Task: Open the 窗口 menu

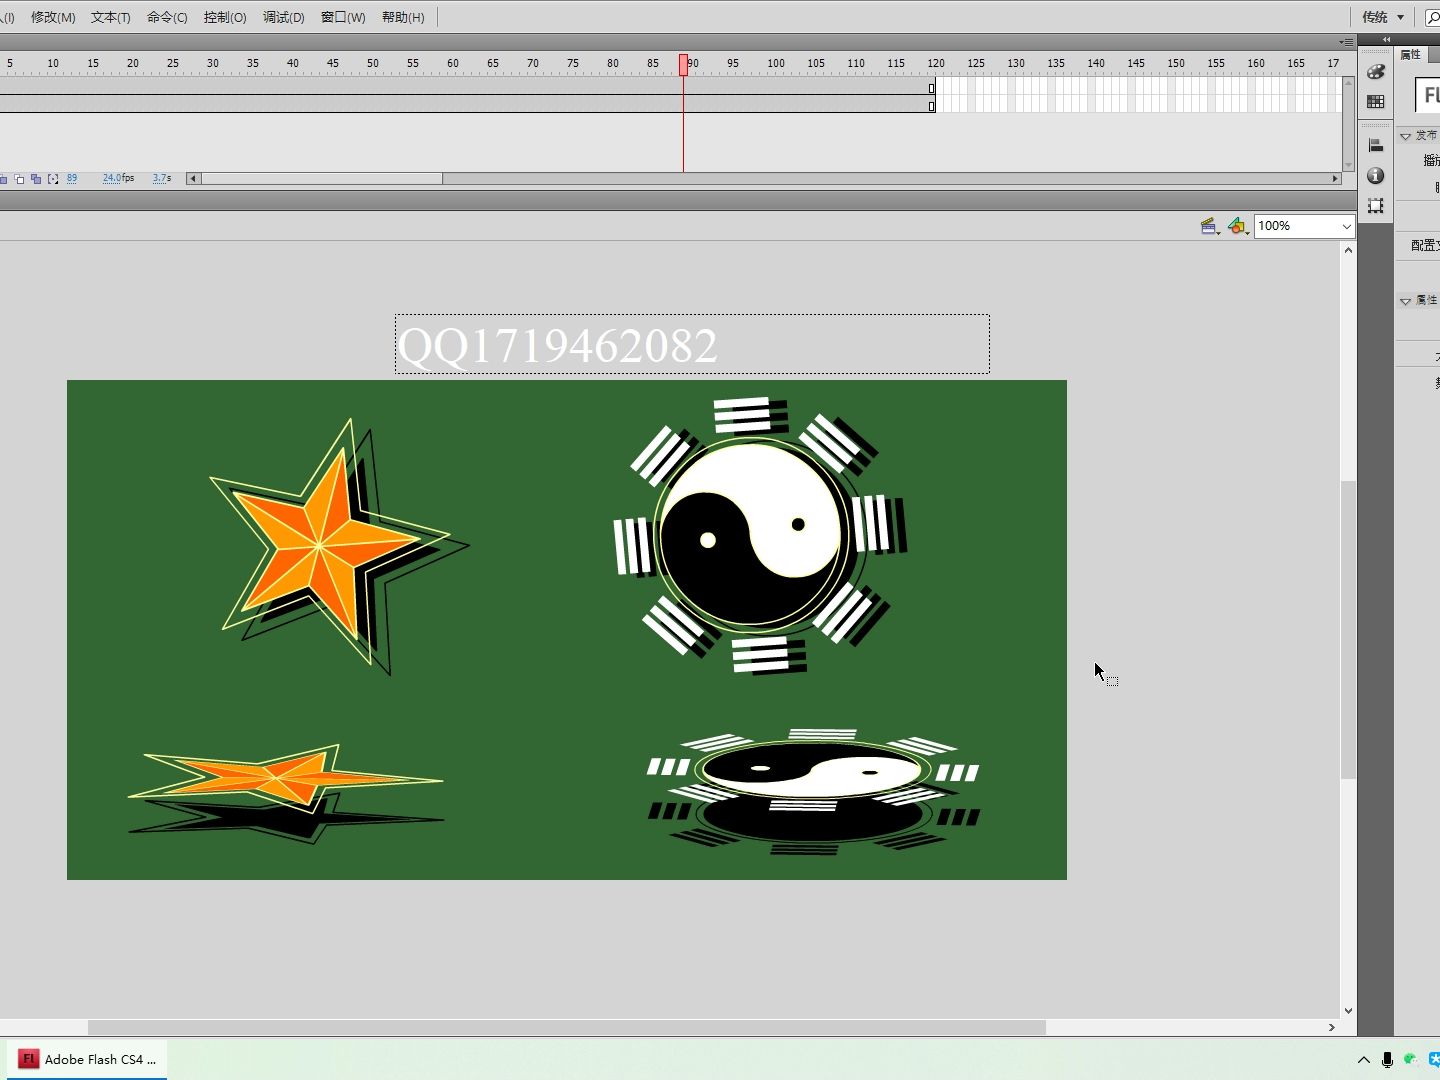Action: pos(342,17)
